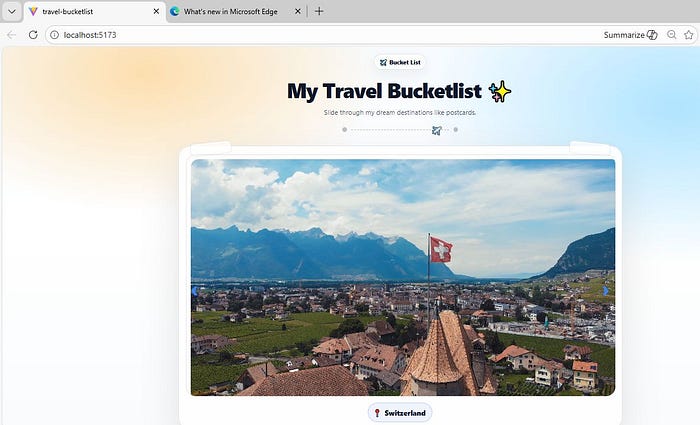Add this page to favorites
The height and width of the screenshot is (425, 700).
(x=689, y=35)
